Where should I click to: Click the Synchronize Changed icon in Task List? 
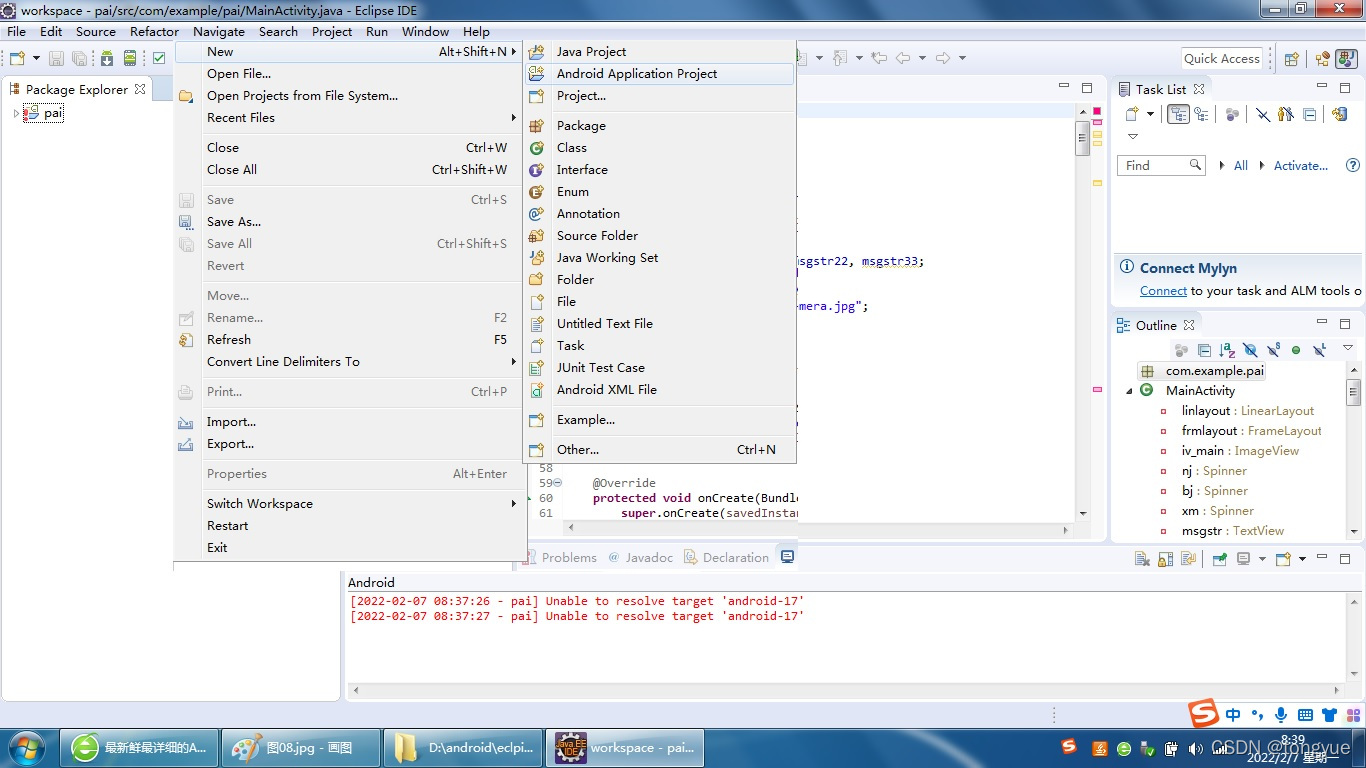[x=1340, y=114]
